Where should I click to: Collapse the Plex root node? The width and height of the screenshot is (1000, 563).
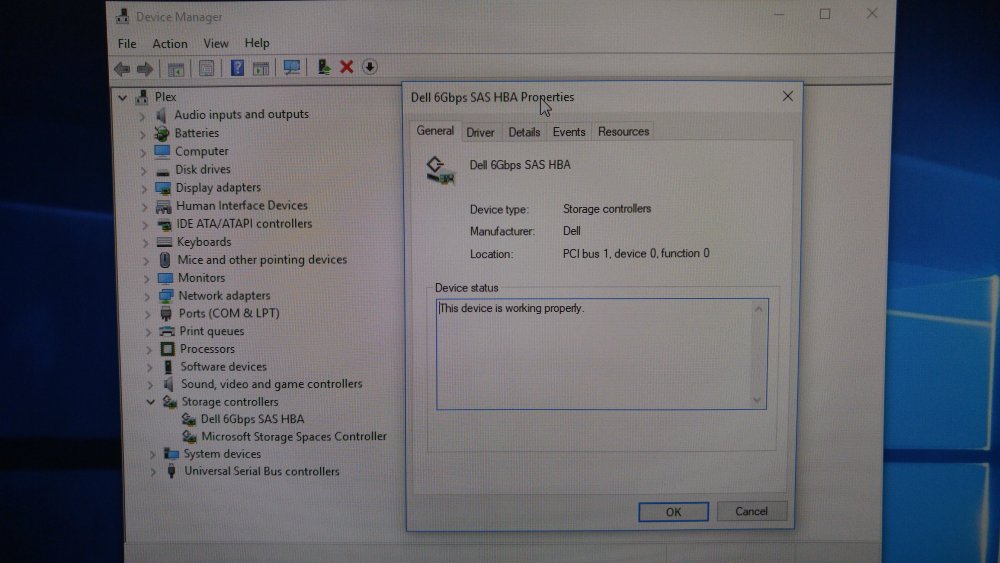point(122,98)
